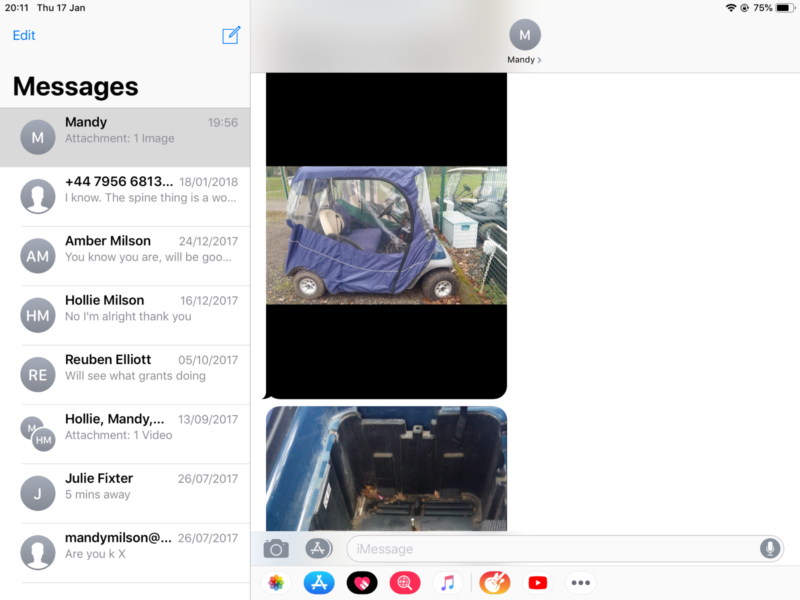Viewport: 800px width, 600px height.
Task: Tap the iMessage text input field
Action: 565,549
